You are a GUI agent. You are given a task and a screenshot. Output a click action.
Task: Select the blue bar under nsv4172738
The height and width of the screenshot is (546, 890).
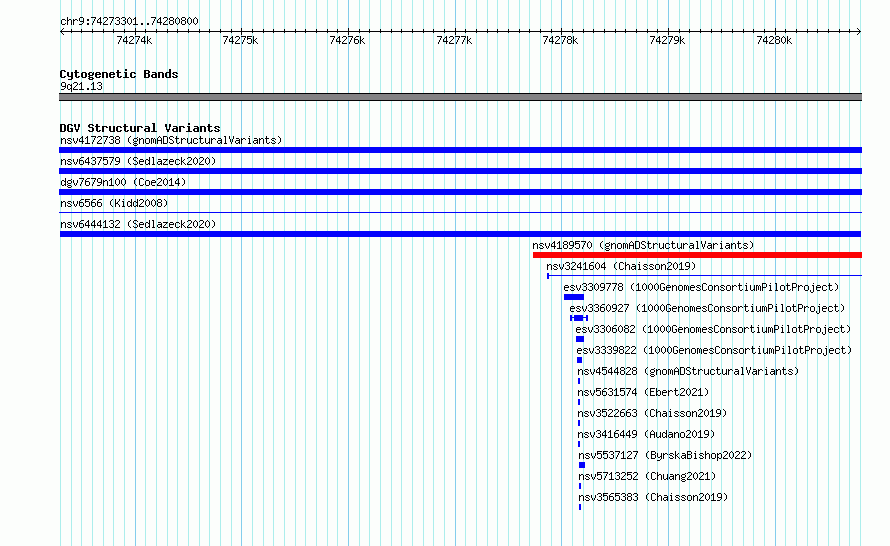click(460, 150)
